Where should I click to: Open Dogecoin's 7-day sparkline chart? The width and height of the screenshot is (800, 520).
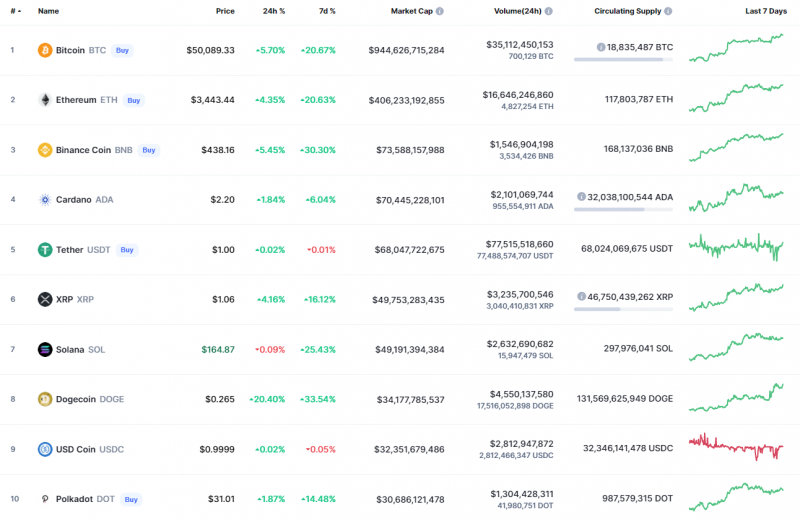pos(736,398)
